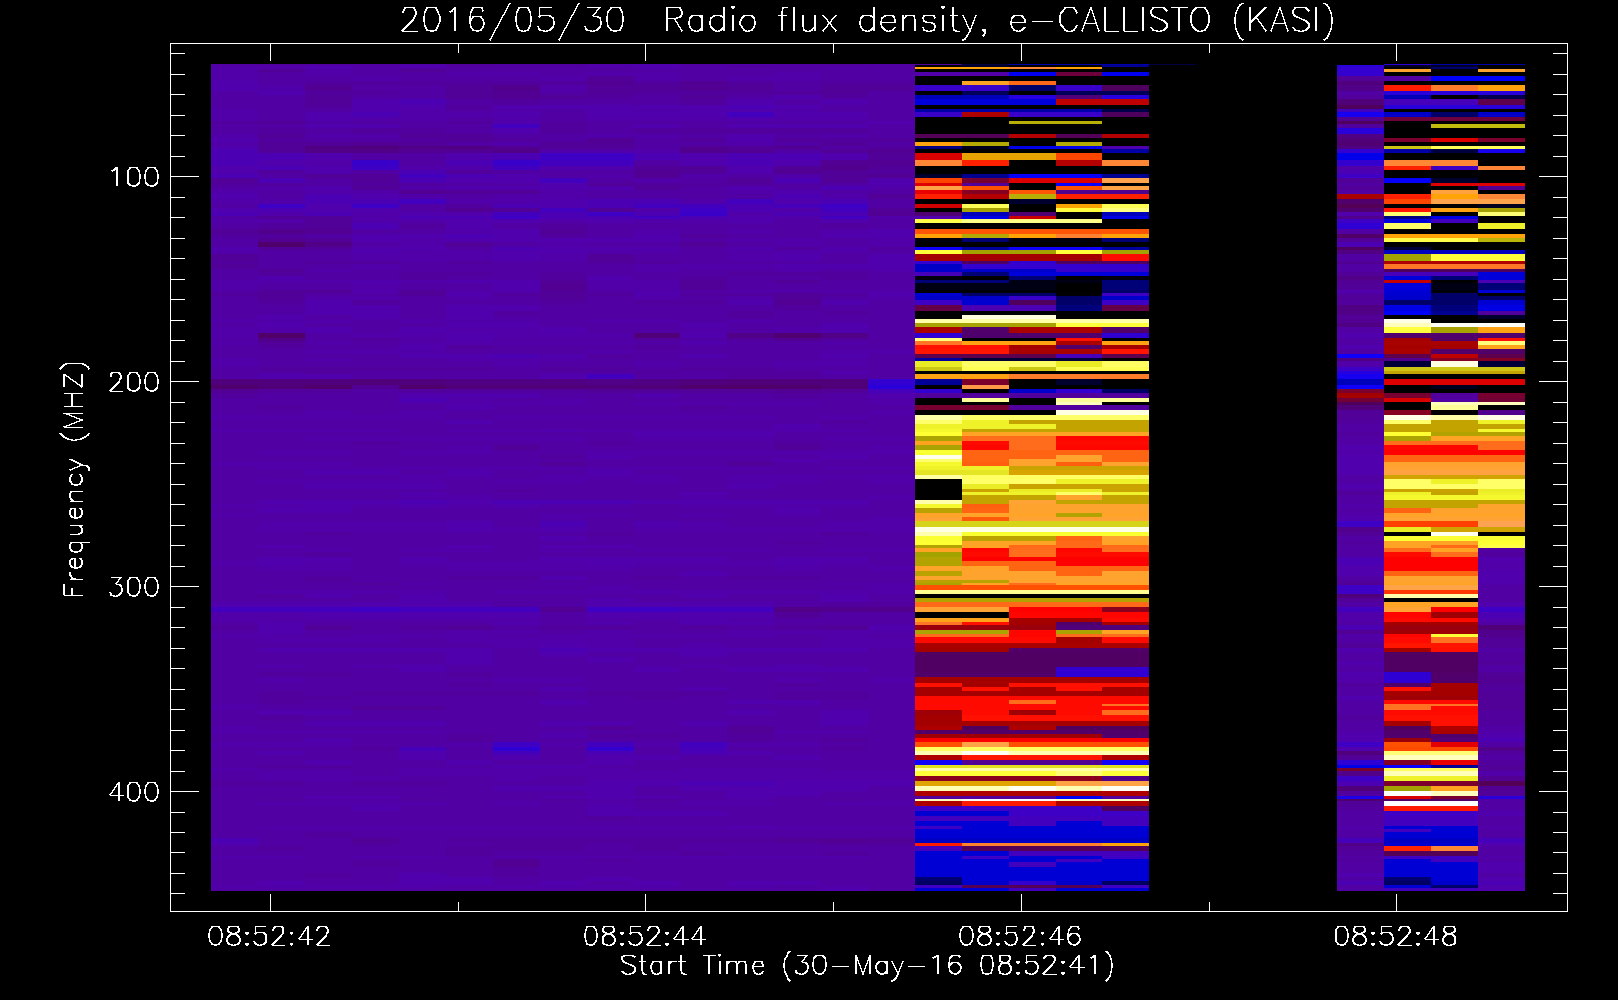Click the 08:52:42 time tick label
Image resolution: width=1618 pixels, height=1000 pixels.
(269, 936)
